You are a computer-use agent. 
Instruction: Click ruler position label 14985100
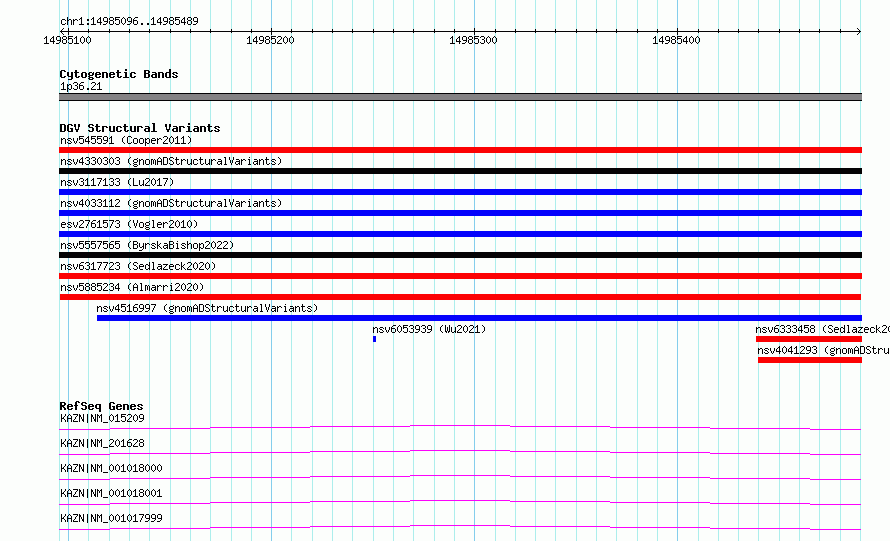(67, 40)
